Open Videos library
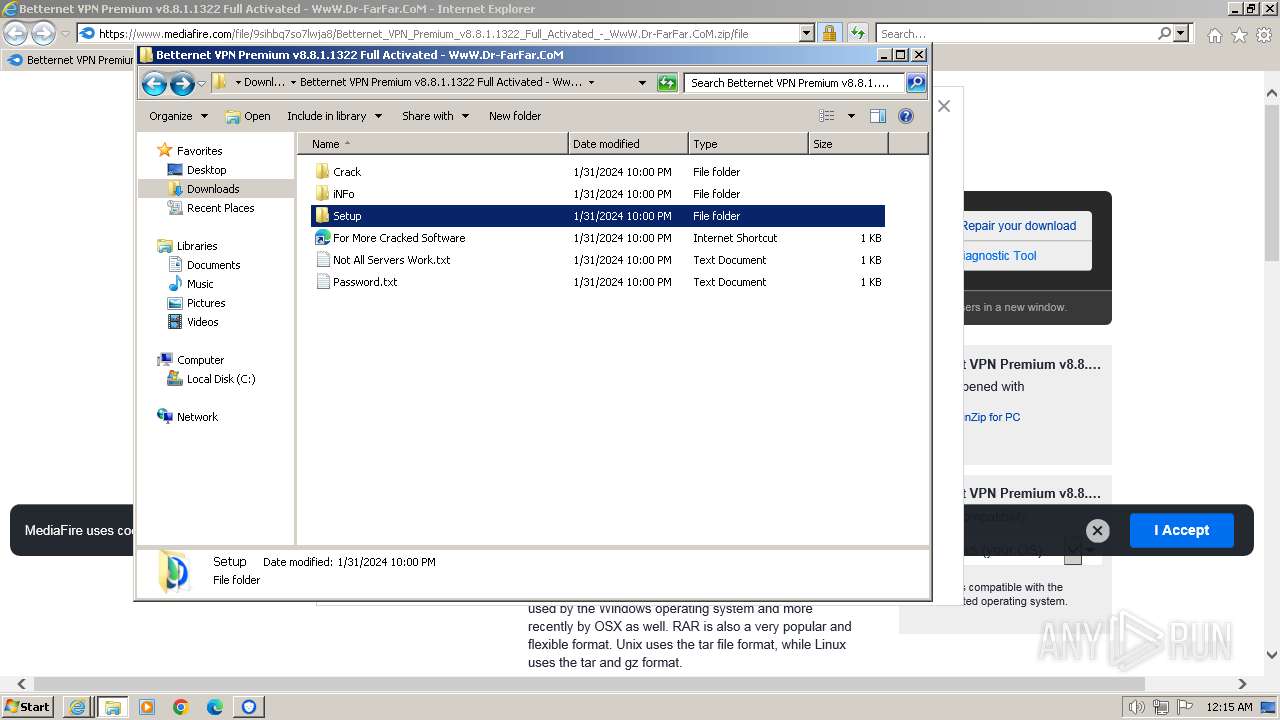Screen dimensions: 1280x720 point(202,322)
